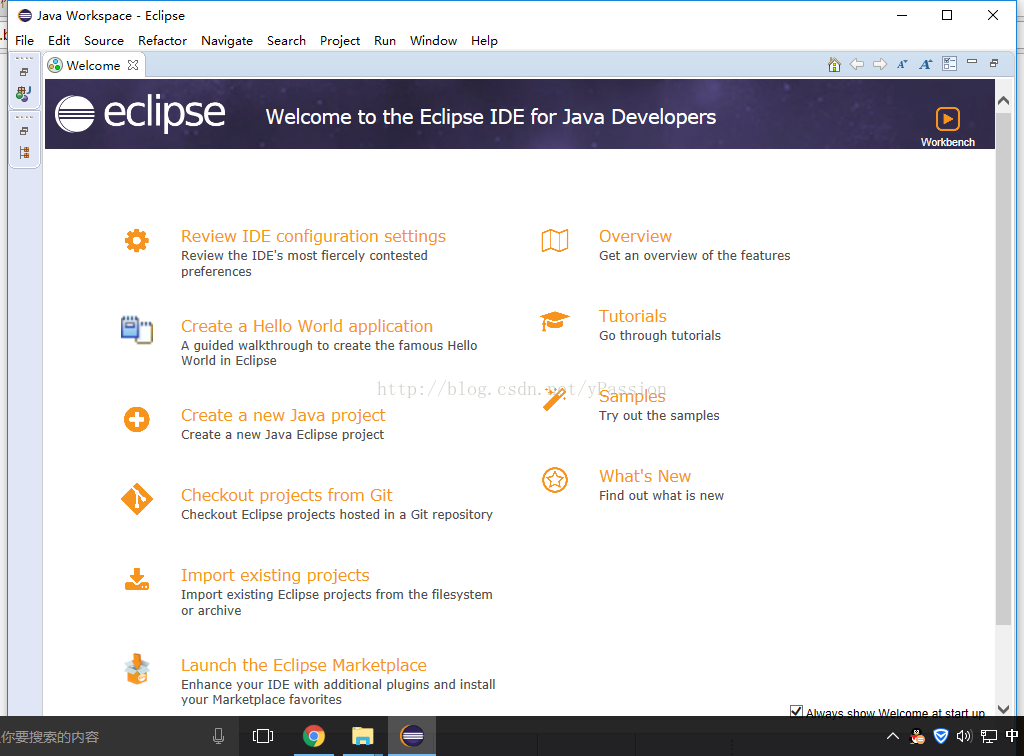Open Checkout projects from Git link
The image size is (1024, 756).
(286, 495)
